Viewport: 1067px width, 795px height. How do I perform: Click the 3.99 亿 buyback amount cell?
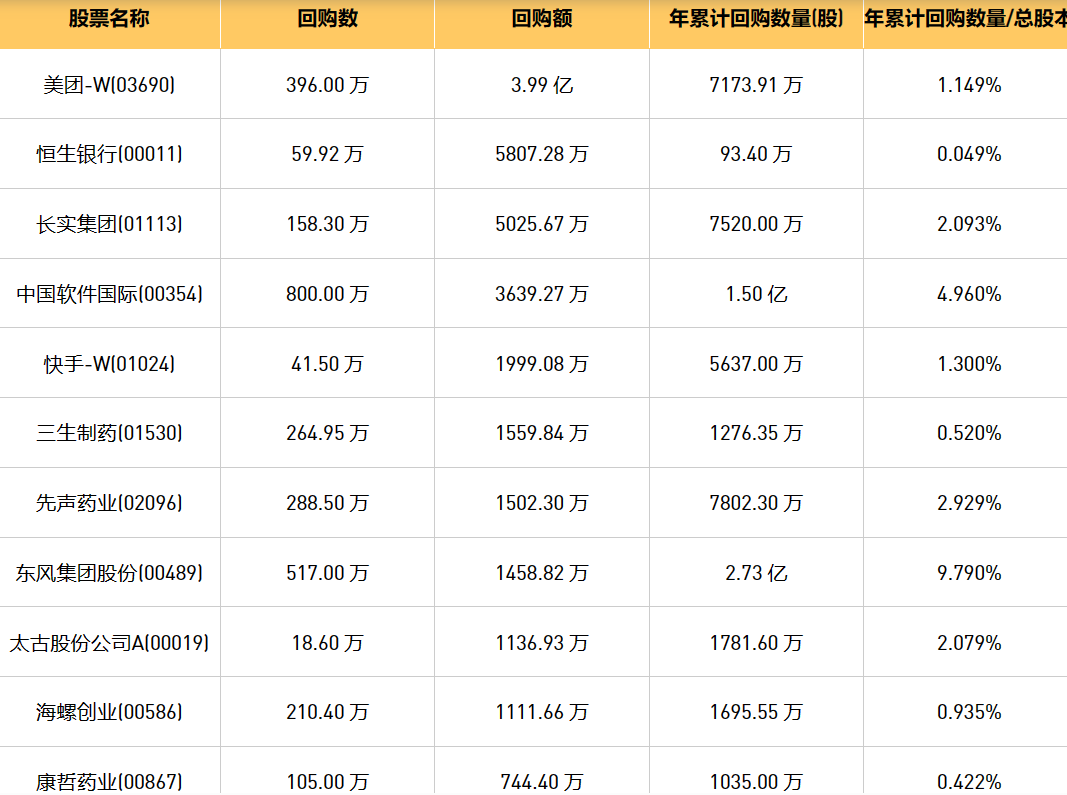(541, 85)
